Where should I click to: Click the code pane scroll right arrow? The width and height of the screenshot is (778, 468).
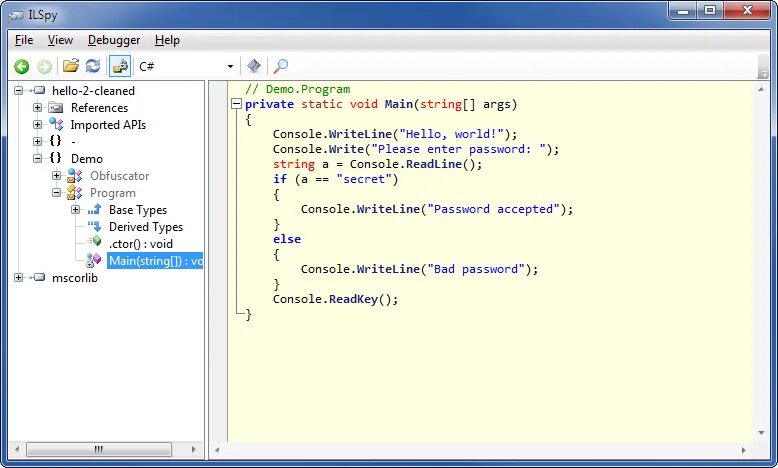click(x=743, y=450)
